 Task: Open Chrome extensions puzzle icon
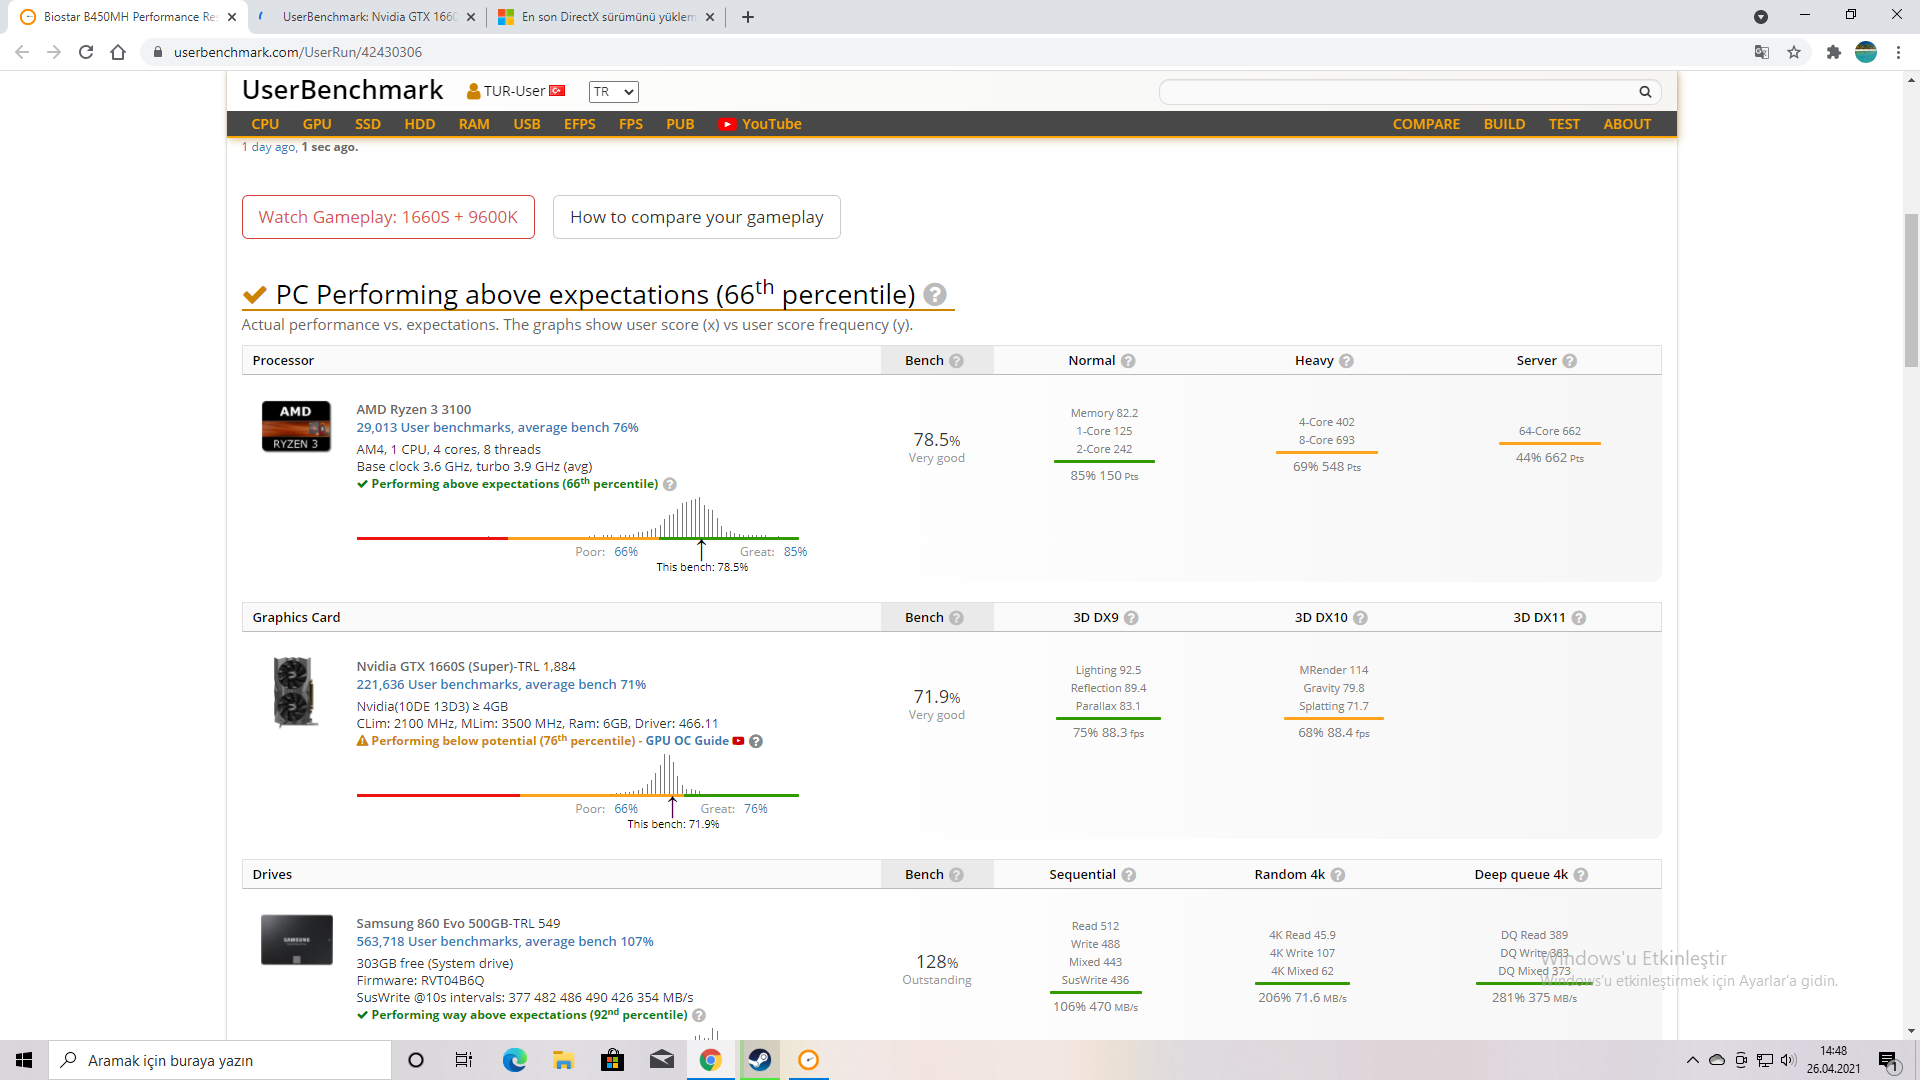tap(1833, 52)
